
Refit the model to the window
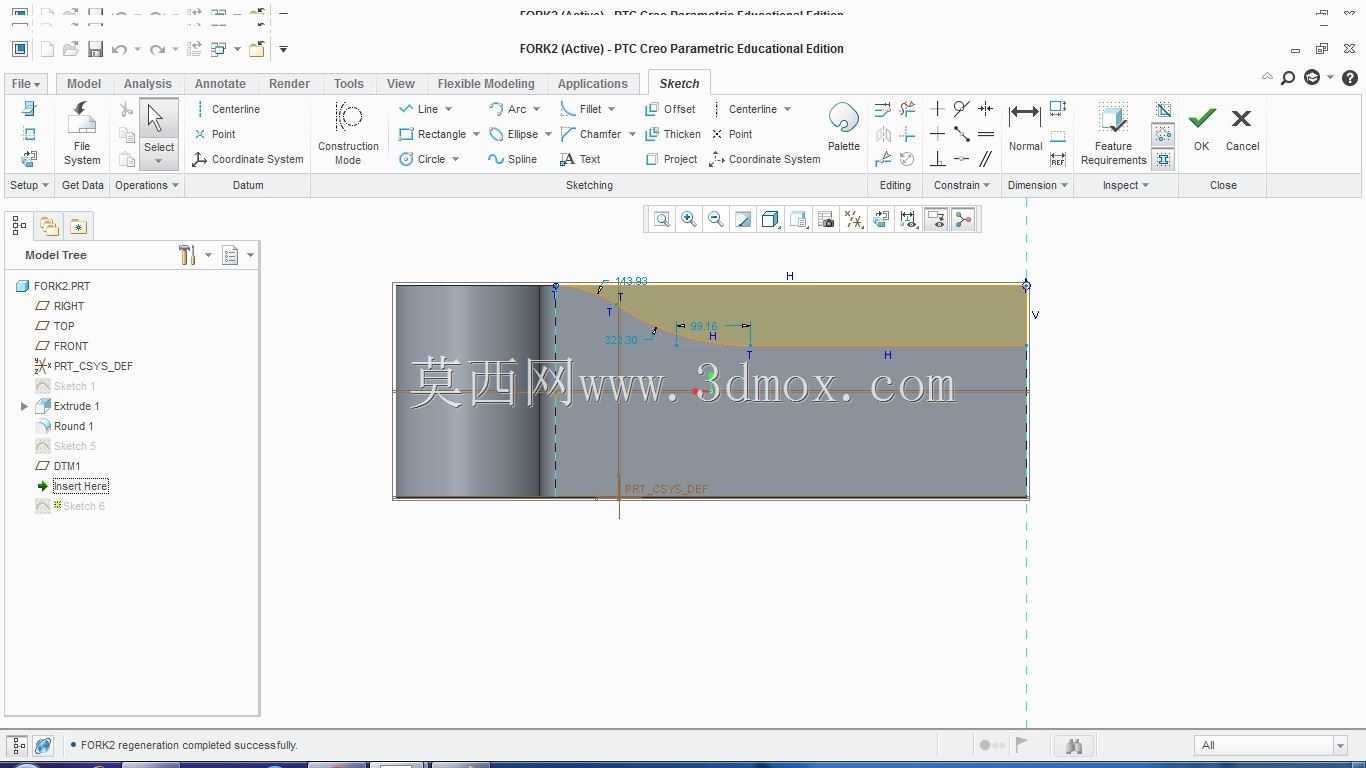click(662, 220)
